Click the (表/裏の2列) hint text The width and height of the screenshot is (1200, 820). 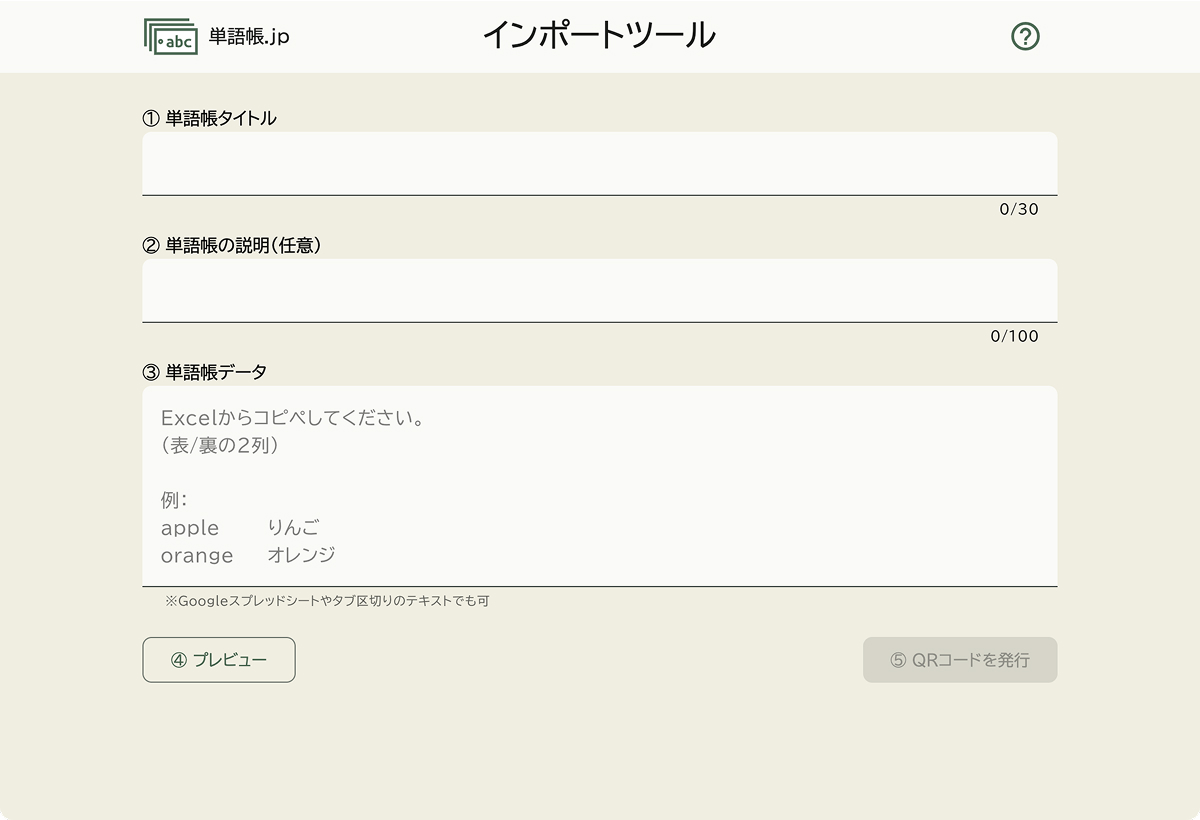(x=220, y=446)
